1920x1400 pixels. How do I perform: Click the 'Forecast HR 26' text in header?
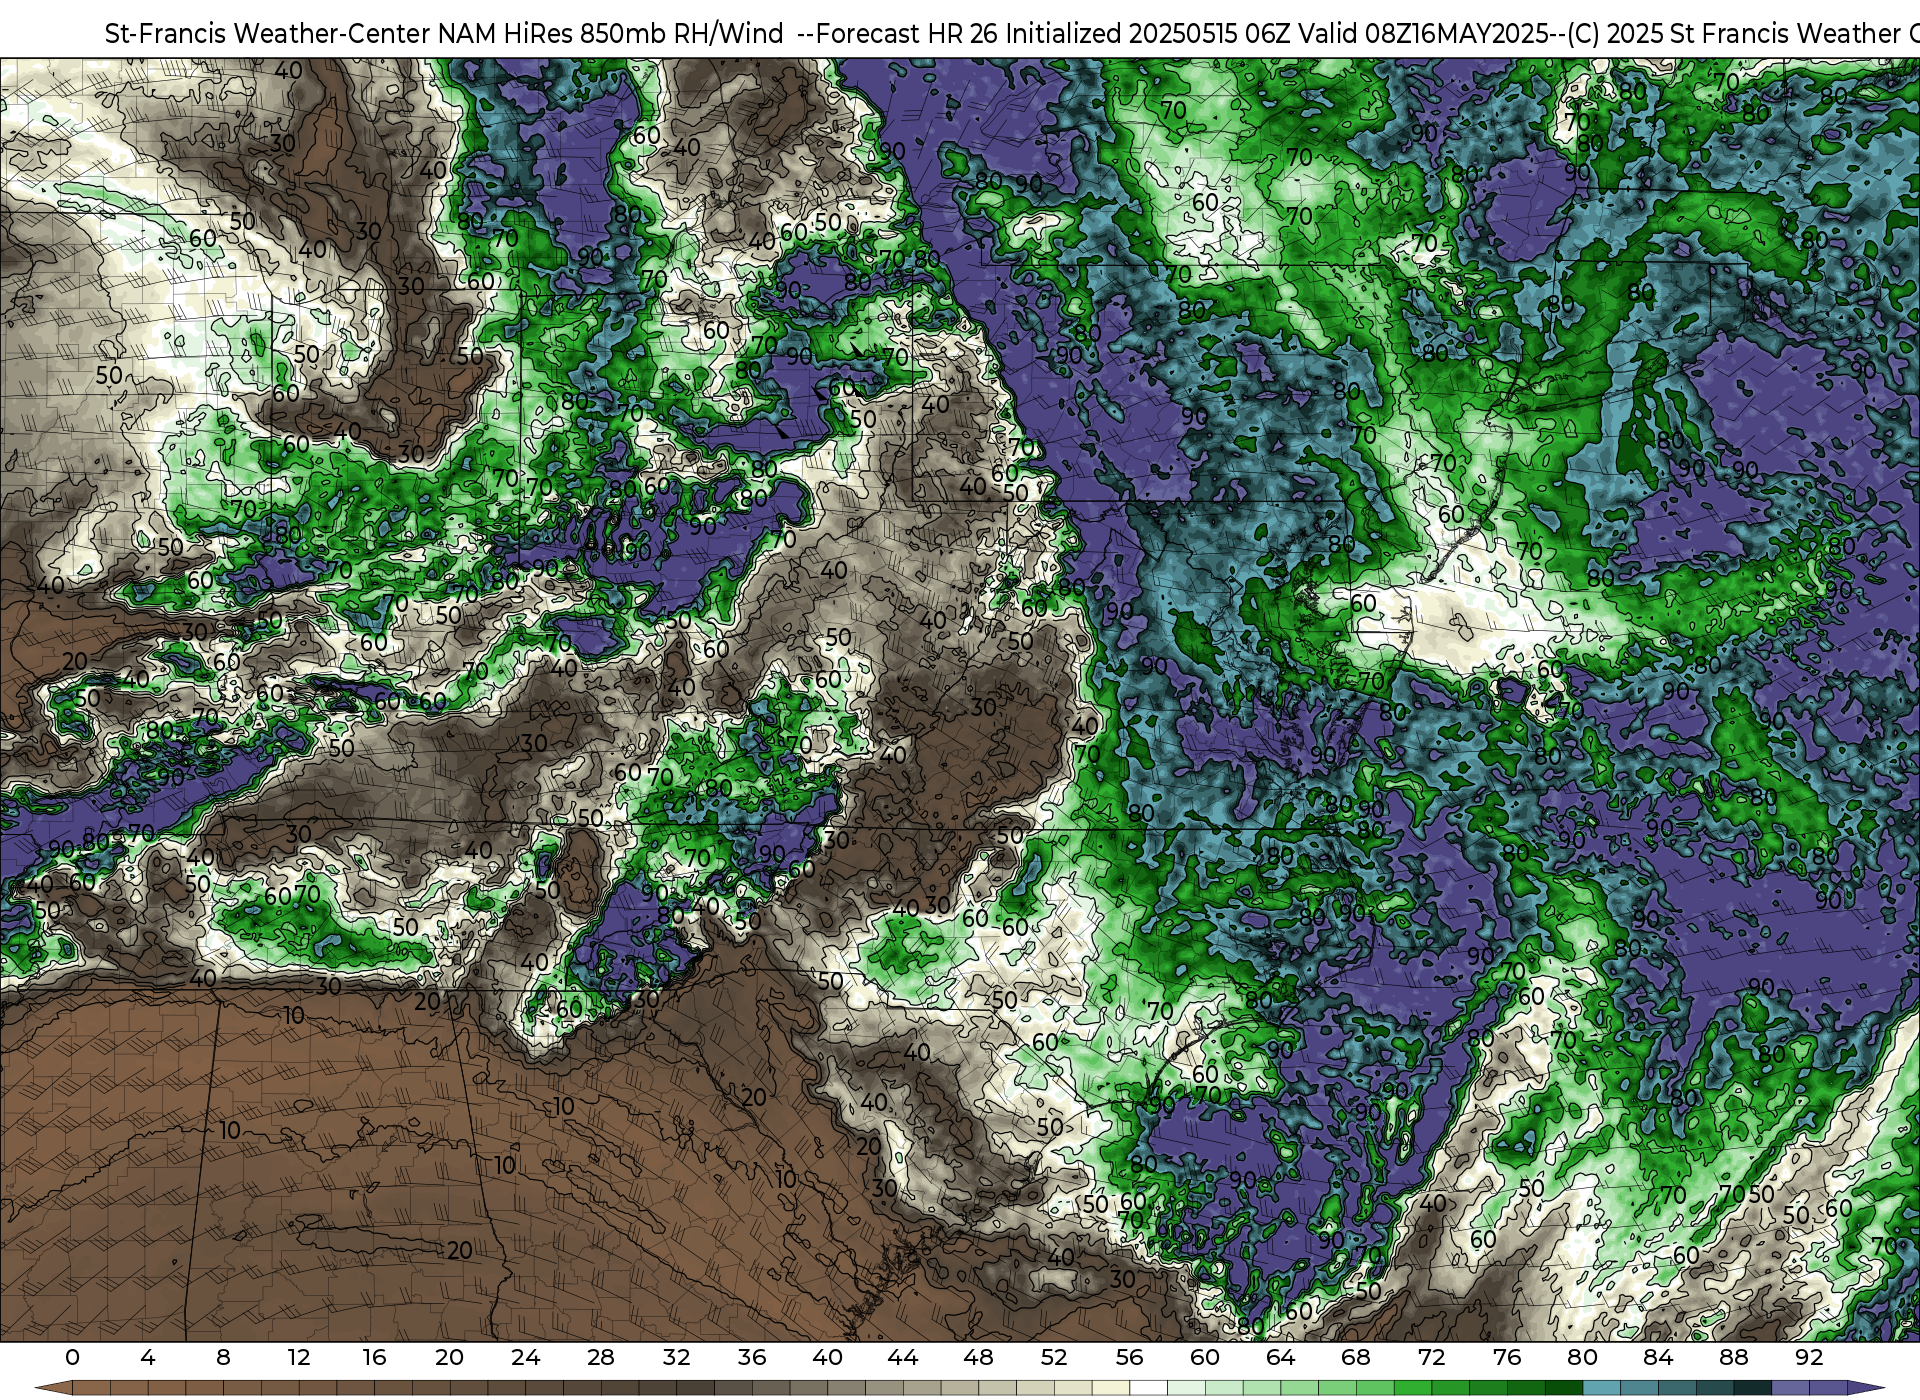(x=907, y=34)
